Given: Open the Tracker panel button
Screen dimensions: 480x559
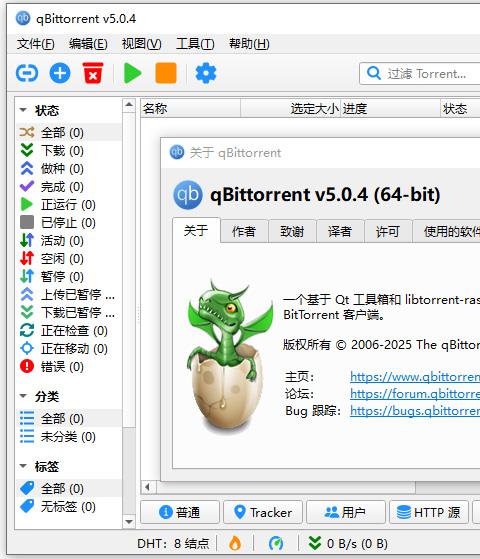Looking at the screenshot, I should tap(263, 512).
